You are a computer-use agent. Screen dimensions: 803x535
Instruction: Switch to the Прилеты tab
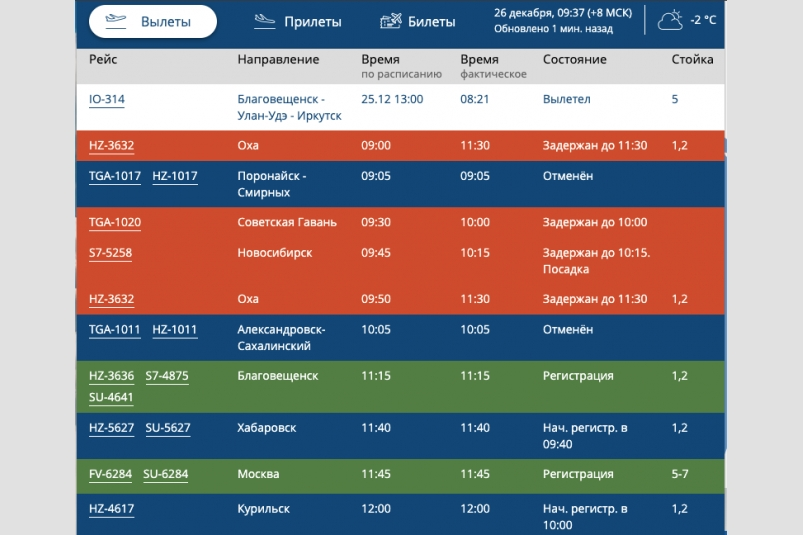coord(312,22)
